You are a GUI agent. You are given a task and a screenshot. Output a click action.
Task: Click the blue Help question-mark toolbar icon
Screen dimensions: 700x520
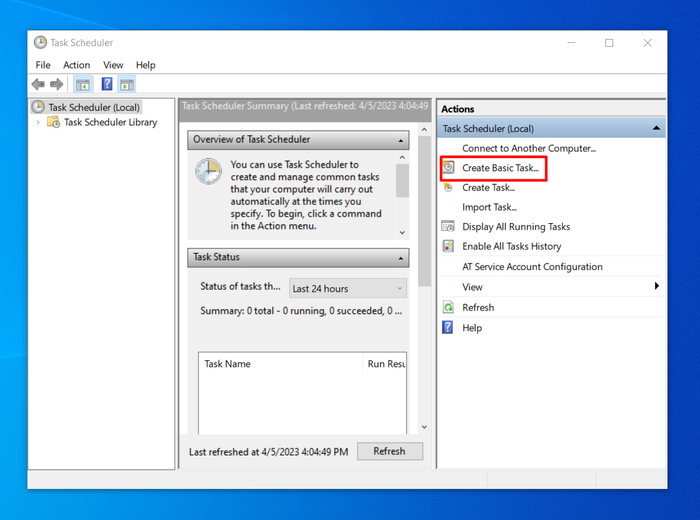coord(107,84)
